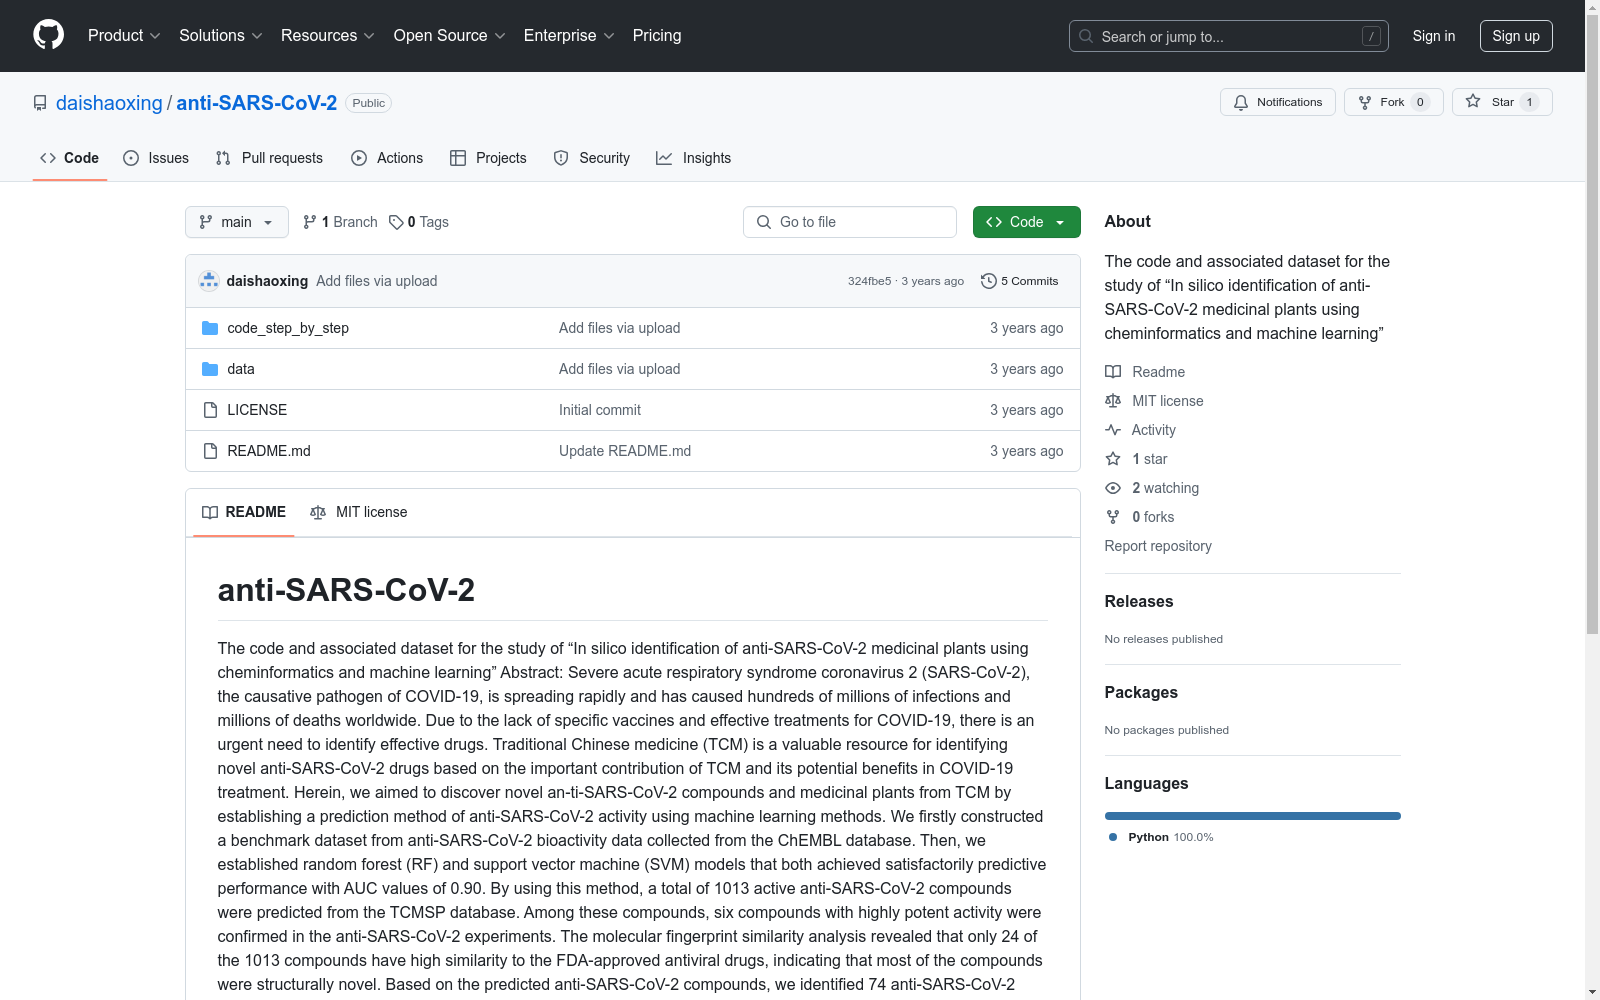Viewport: 1600px width, 1000px height.
Task: Click the branch icon next to 1 Branch
Action: pos(310,222)
